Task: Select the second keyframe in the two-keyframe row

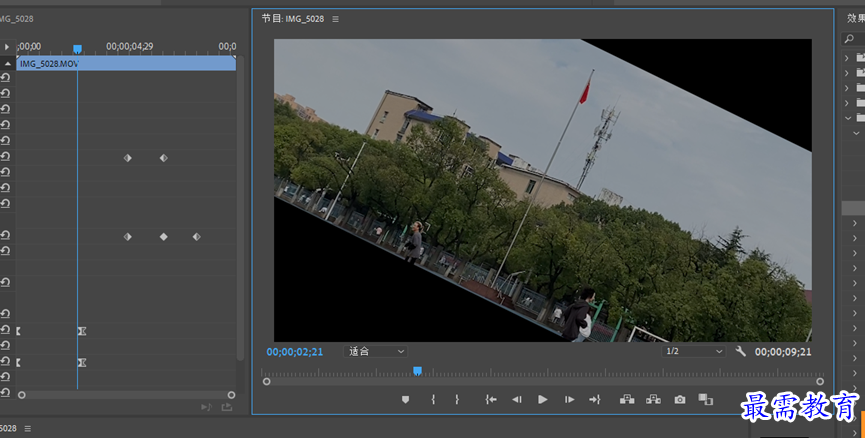Action: pyautogui.click(x=163, y=158)
